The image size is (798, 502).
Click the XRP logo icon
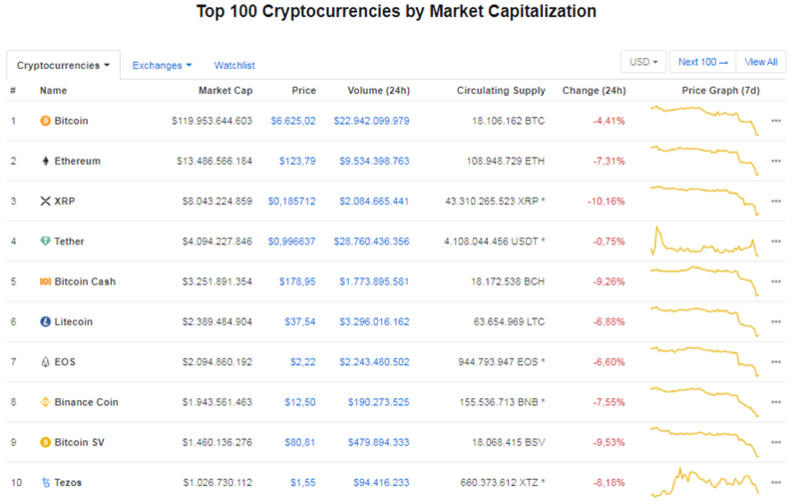44,201
